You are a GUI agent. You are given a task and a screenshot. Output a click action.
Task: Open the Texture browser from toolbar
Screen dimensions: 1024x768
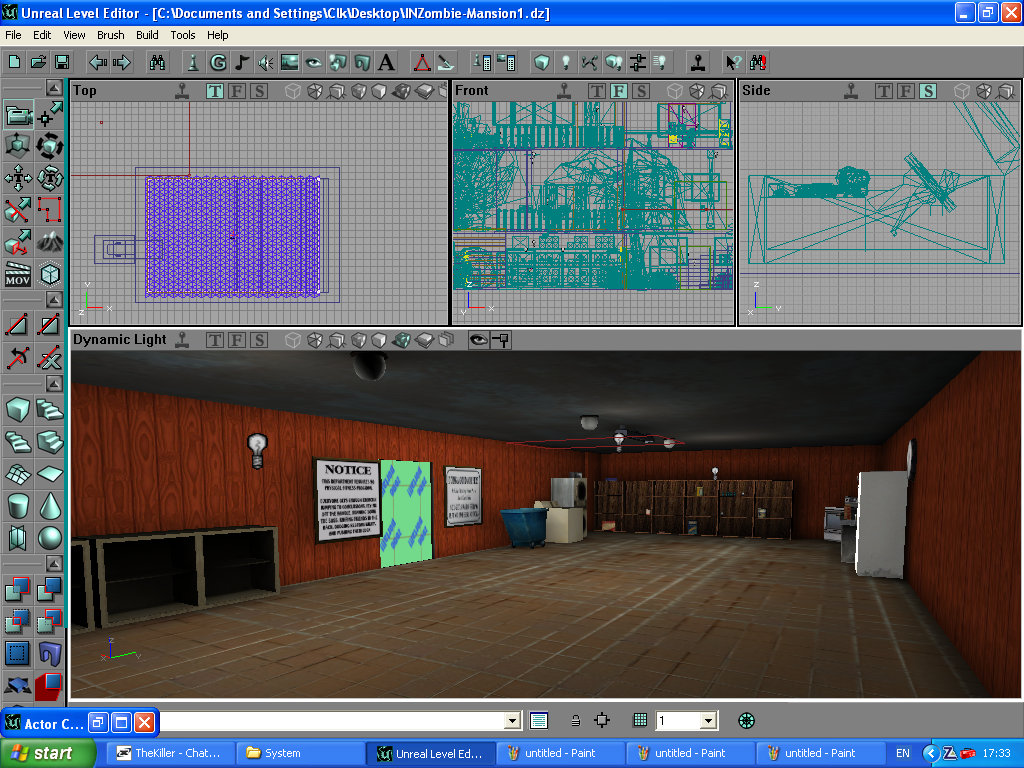[290, 62]
